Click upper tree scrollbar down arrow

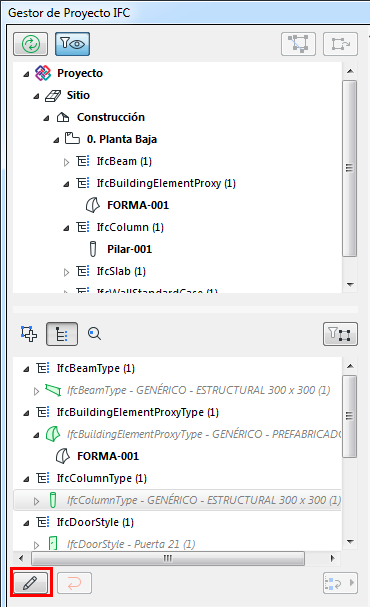[350, 285]
